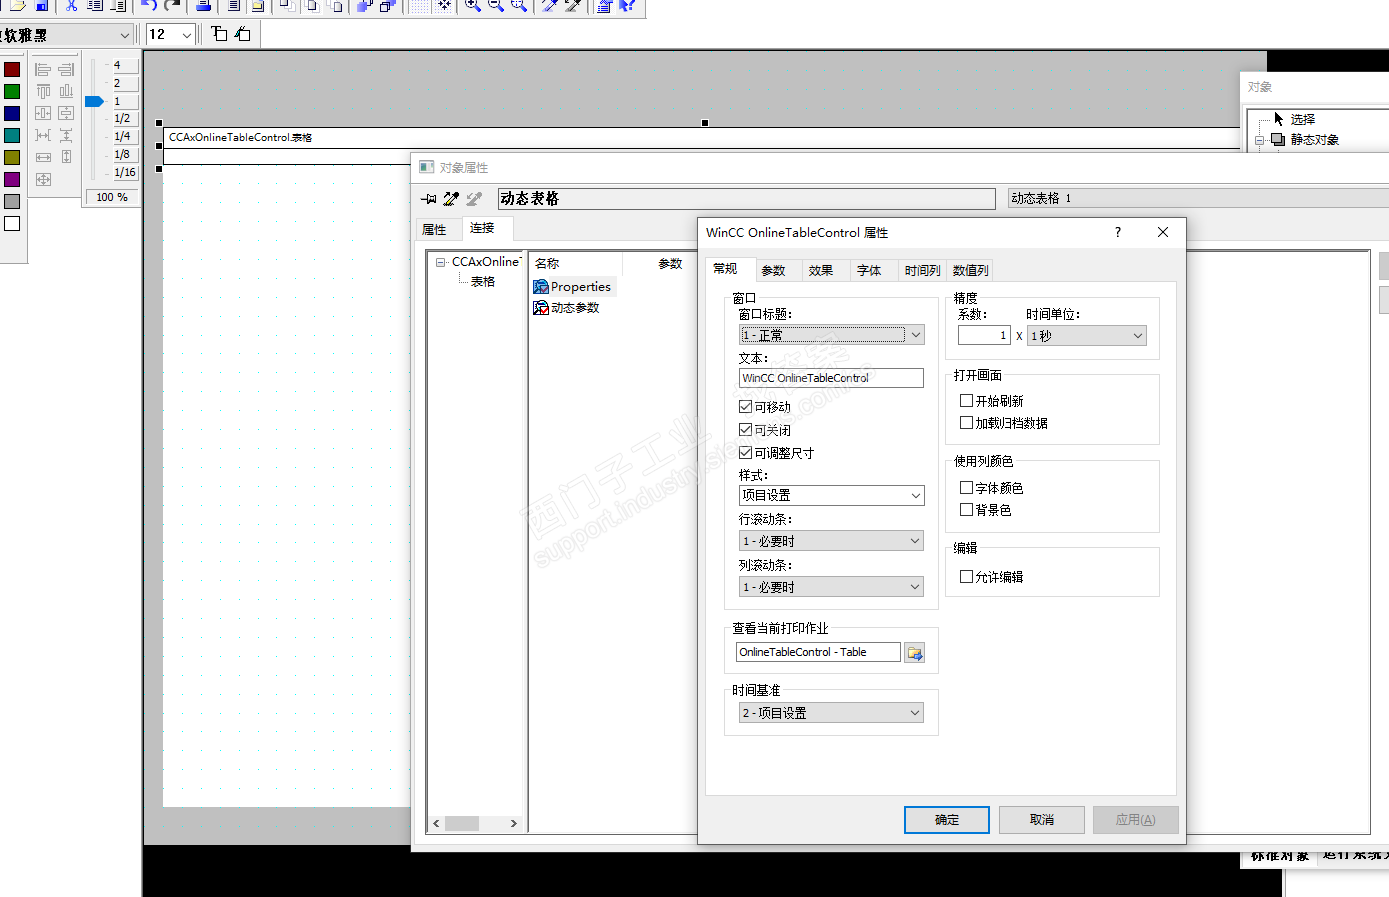Click the zoom out magnifier icon
Screen dimensions: 1389x897
[496, 5]
